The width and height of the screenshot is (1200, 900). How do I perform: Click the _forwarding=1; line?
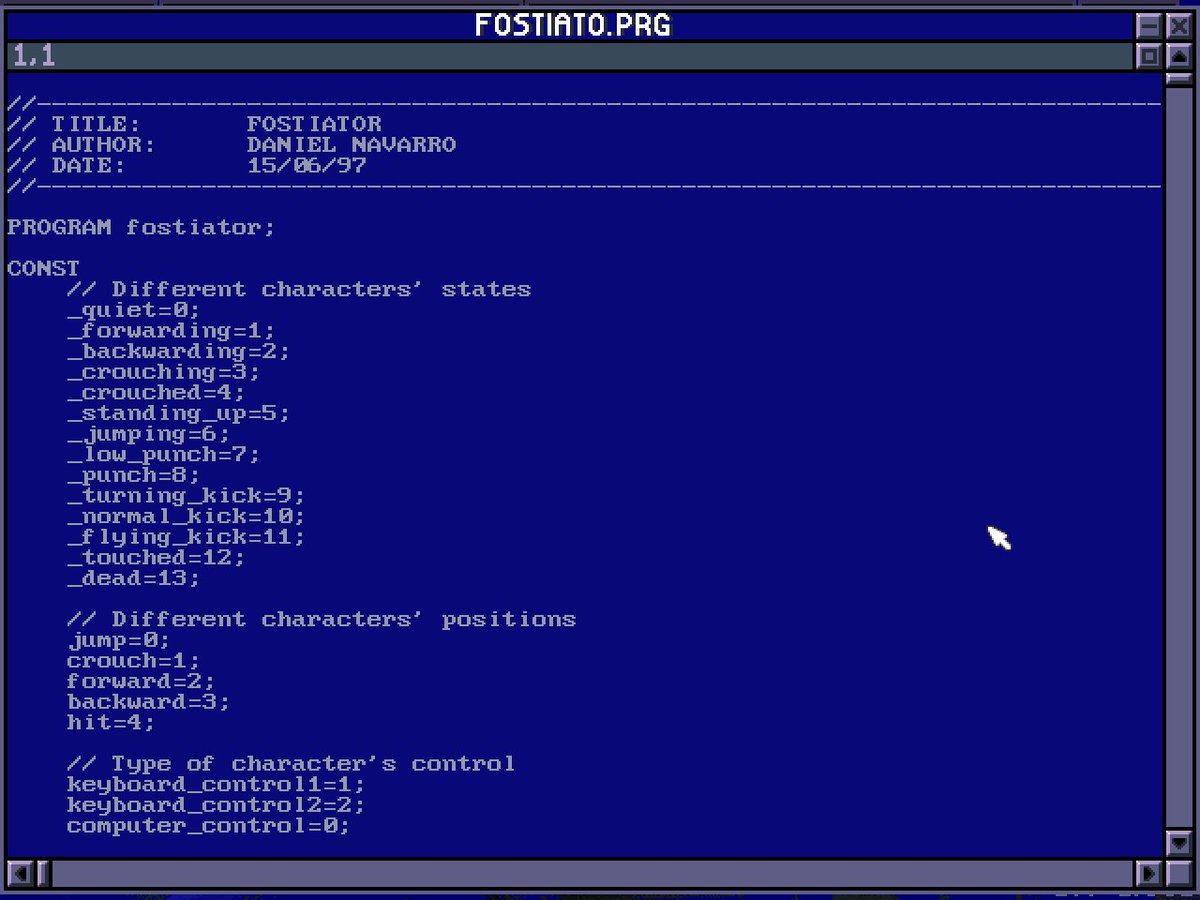point(171,331)
